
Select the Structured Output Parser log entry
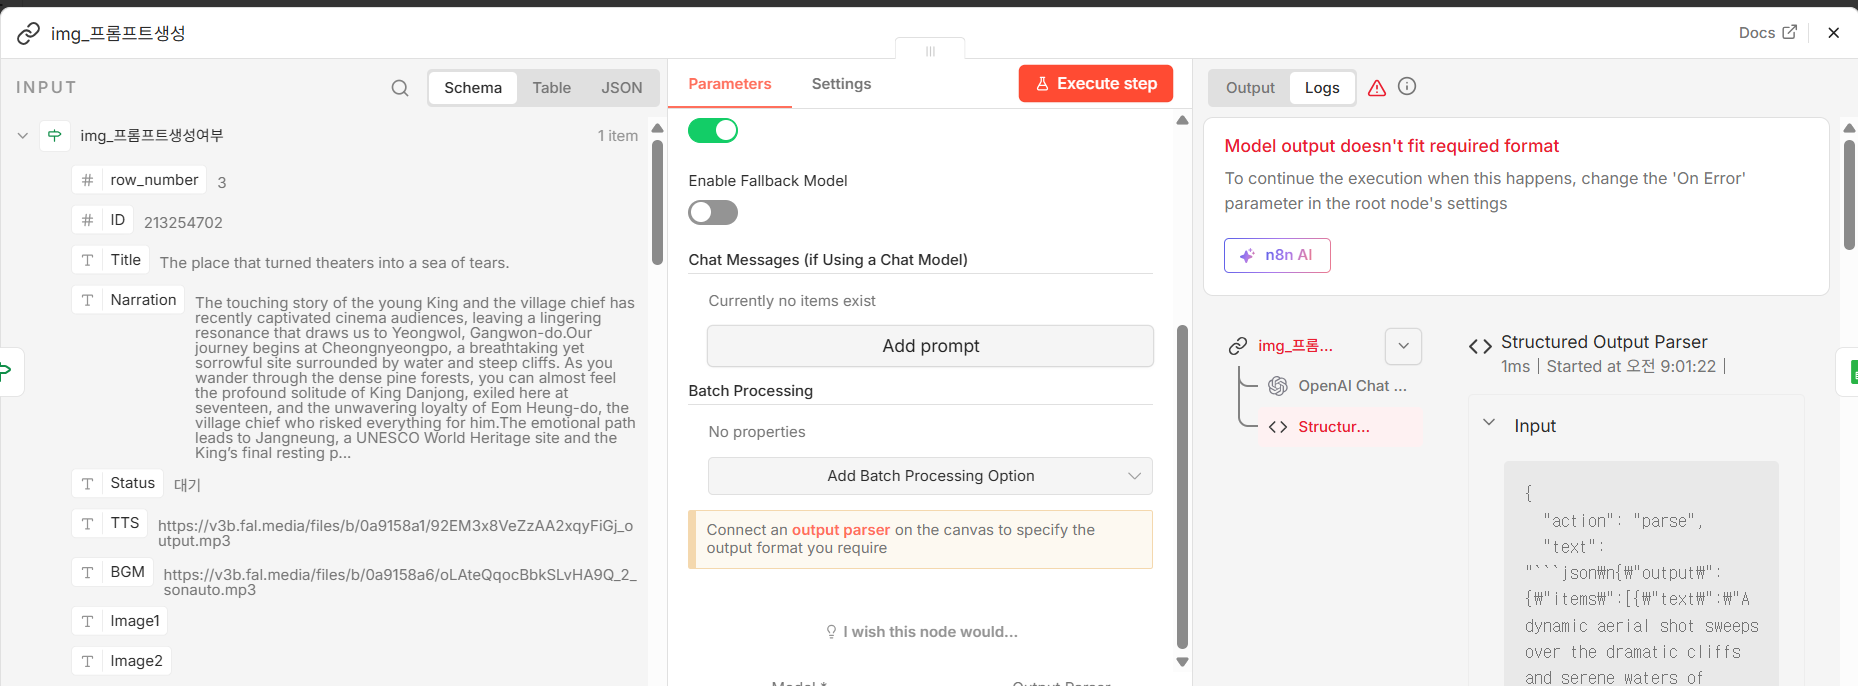pos(1333,427)
